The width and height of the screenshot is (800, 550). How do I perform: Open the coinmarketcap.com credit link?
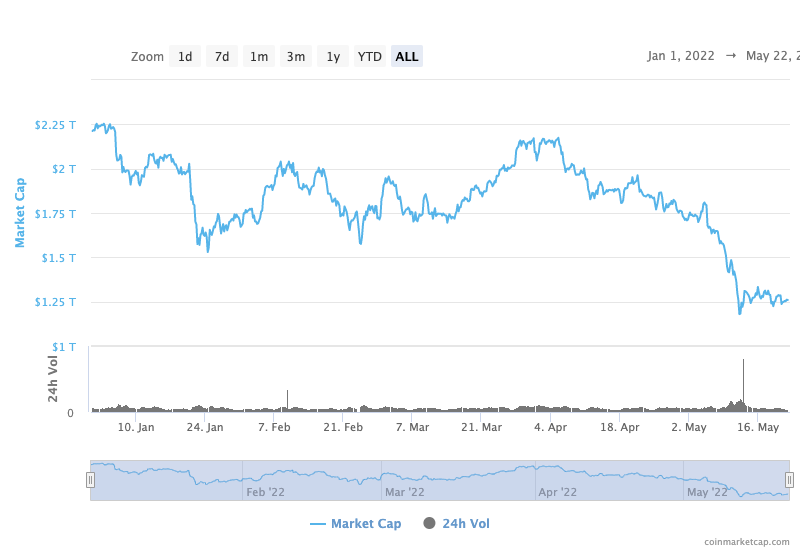point(746,541)
